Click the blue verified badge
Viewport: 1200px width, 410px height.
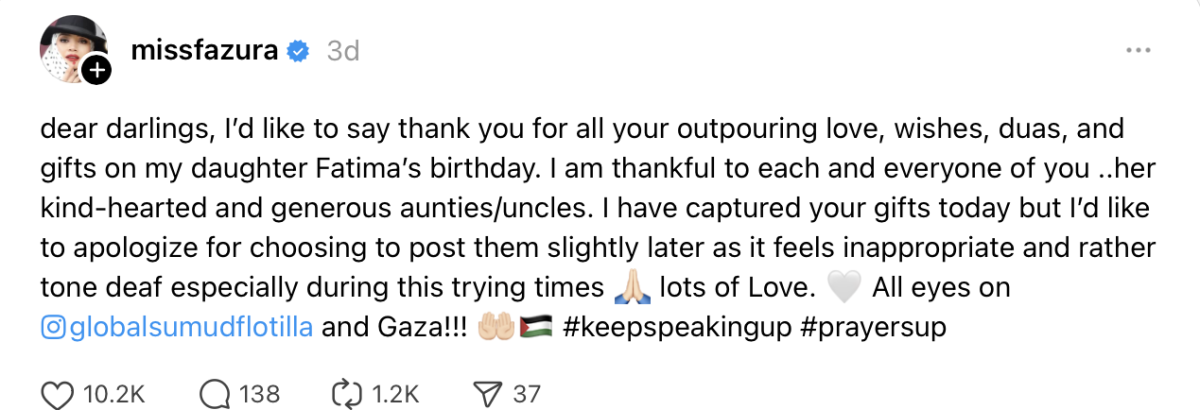(297, 51)
